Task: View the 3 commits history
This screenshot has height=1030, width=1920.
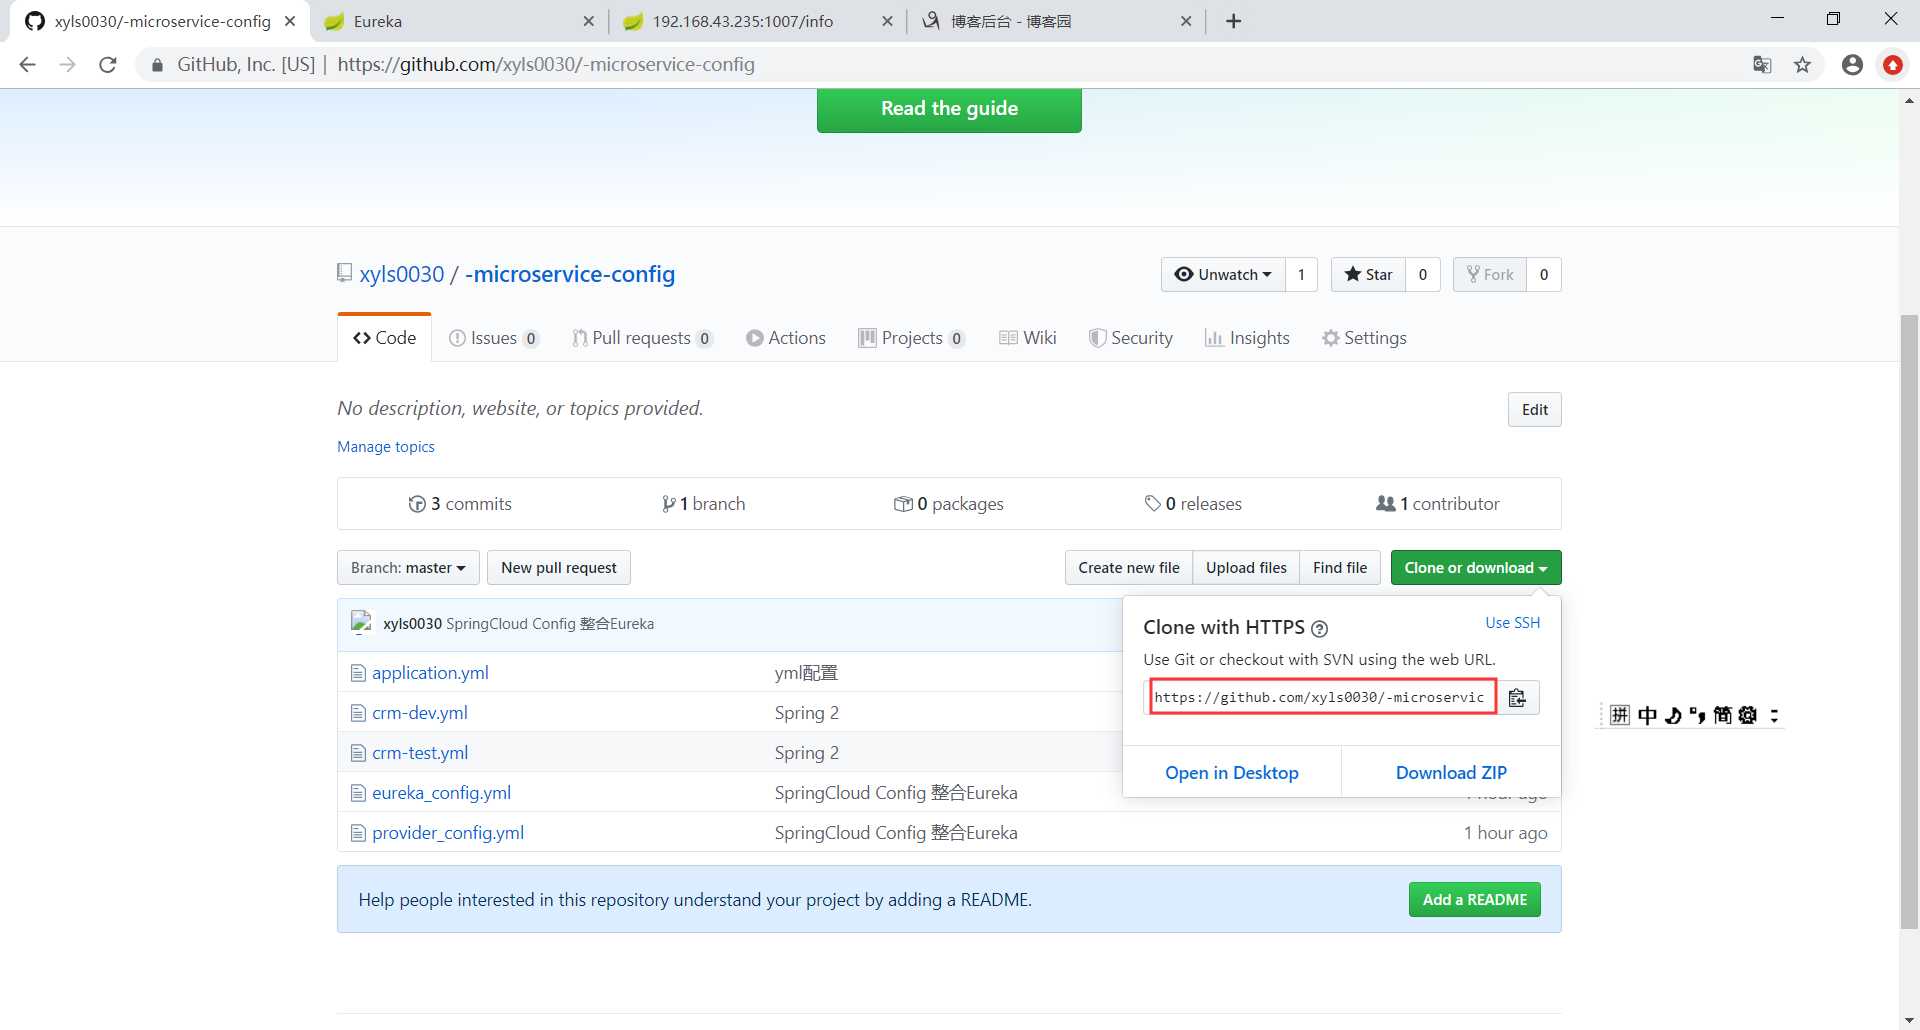Action: pos(460,504)
